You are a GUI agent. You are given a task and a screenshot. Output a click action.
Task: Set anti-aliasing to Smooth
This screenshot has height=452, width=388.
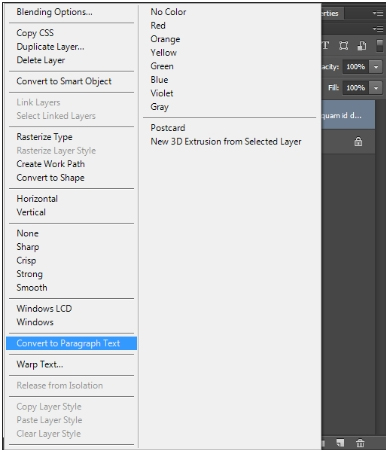(x=32, y=288)
